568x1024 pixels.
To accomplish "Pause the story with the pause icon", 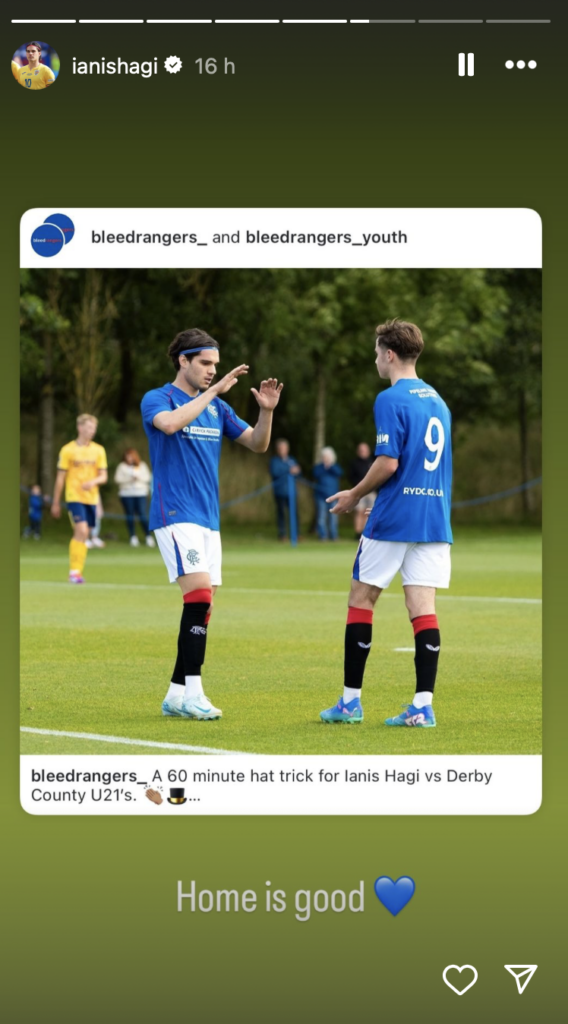I will coord(465,65).
